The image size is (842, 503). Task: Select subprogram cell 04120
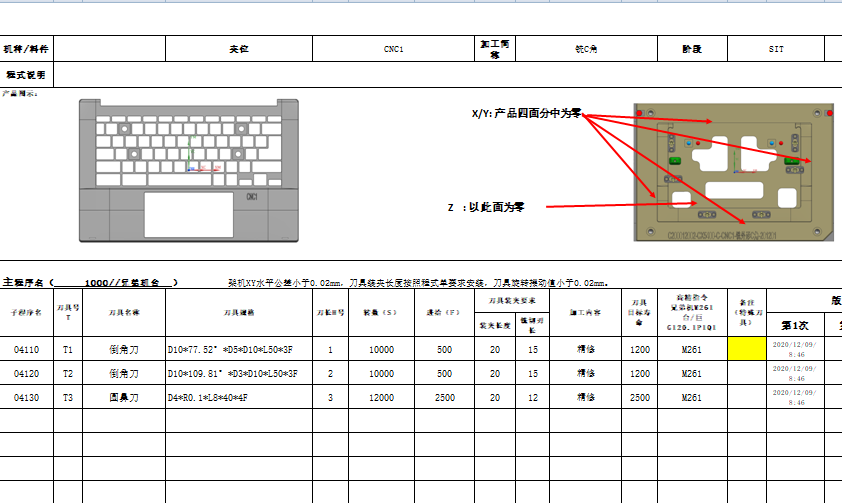coord(26,373)
